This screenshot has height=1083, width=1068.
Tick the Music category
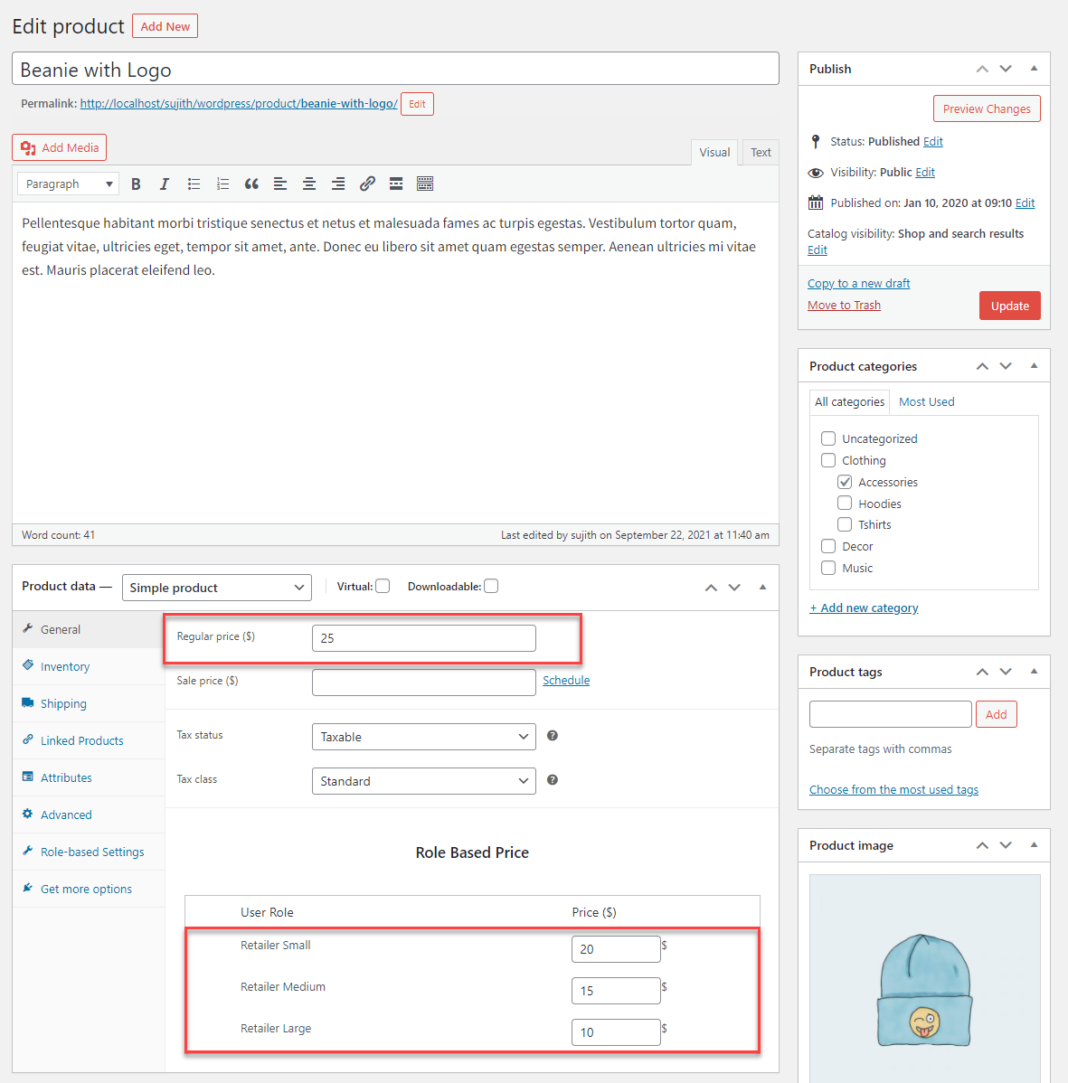(x=828, y=568)
